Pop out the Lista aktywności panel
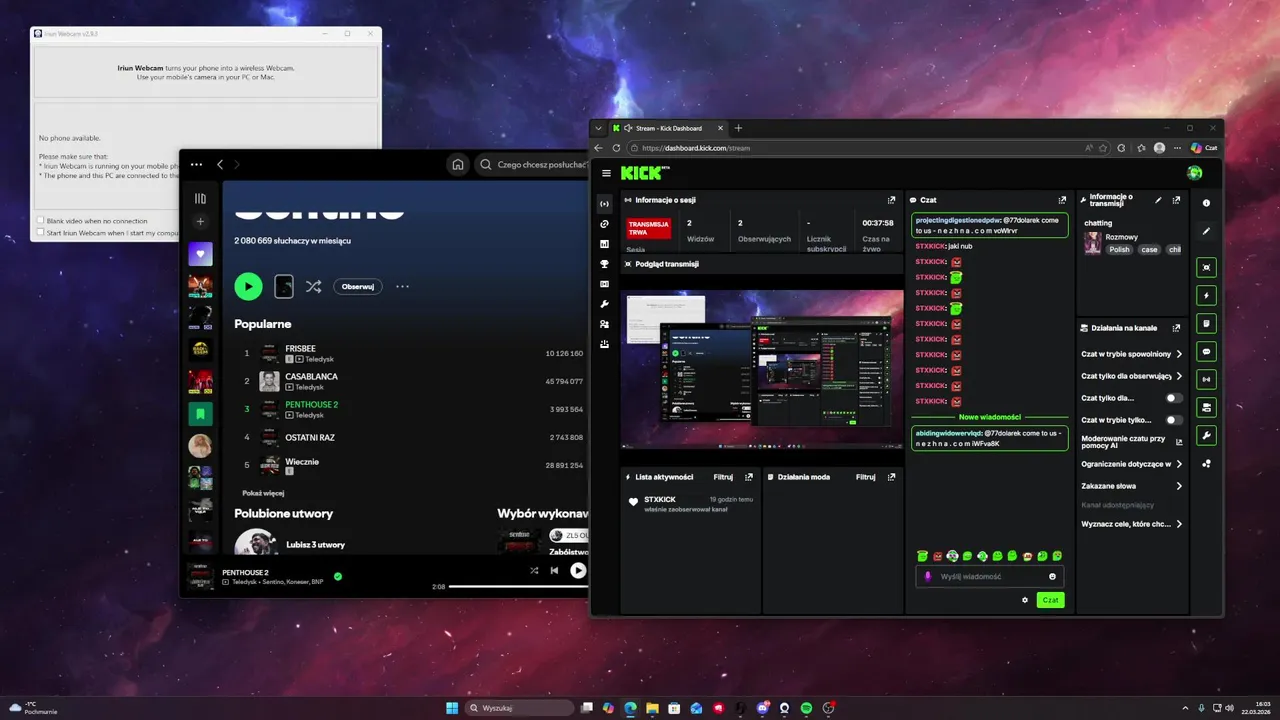The width and height of the screenshot is (1280, 720). tap(749, 477)
